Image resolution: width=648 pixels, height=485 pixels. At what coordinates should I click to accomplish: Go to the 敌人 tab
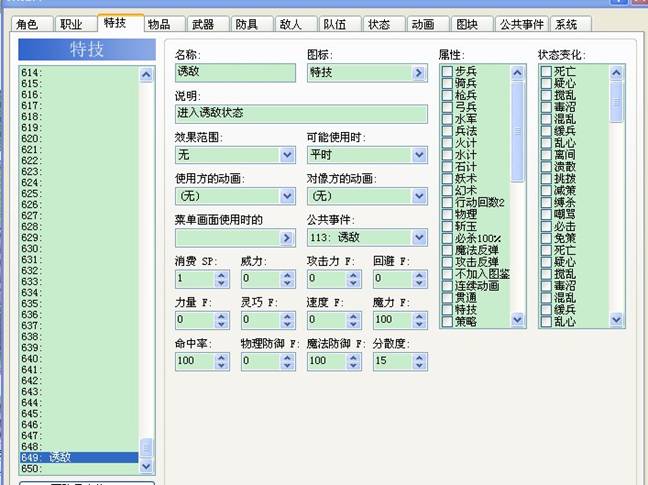point(296,24)
